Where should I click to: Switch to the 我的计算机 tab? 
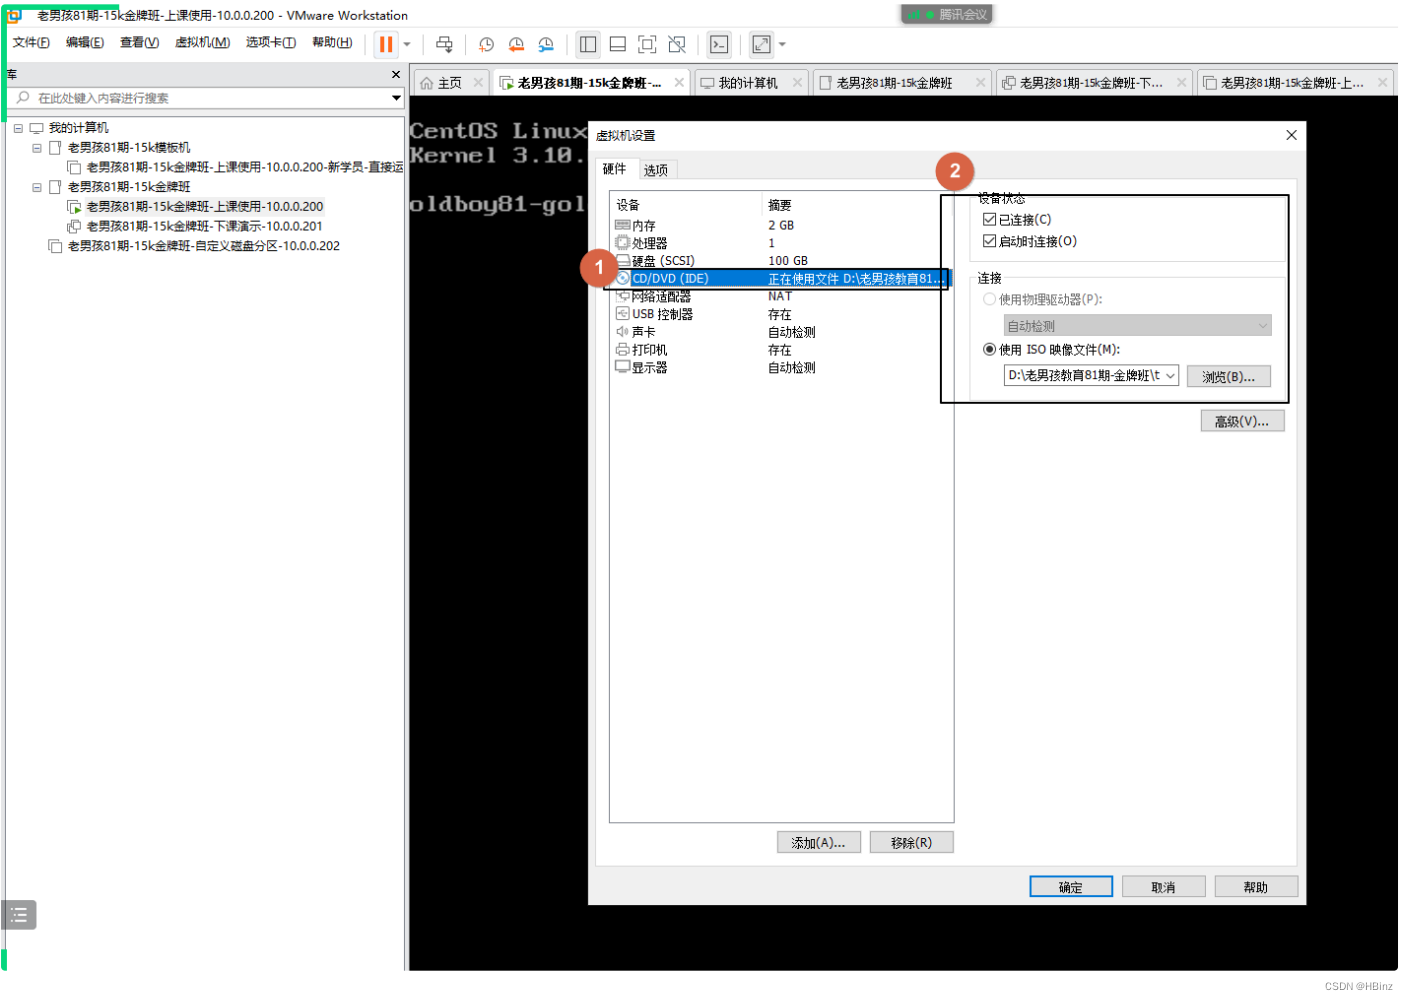tap(740, 83)
